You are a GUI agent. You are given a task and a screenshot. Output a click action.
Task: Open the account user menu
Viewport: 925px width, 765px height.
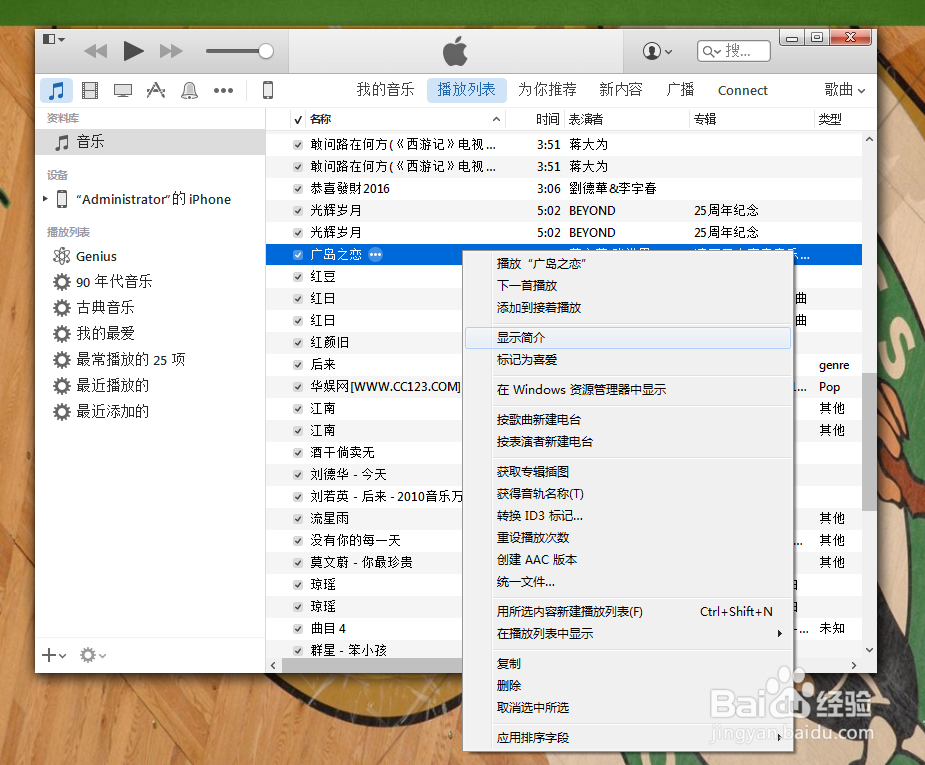[x=657, y=51]
